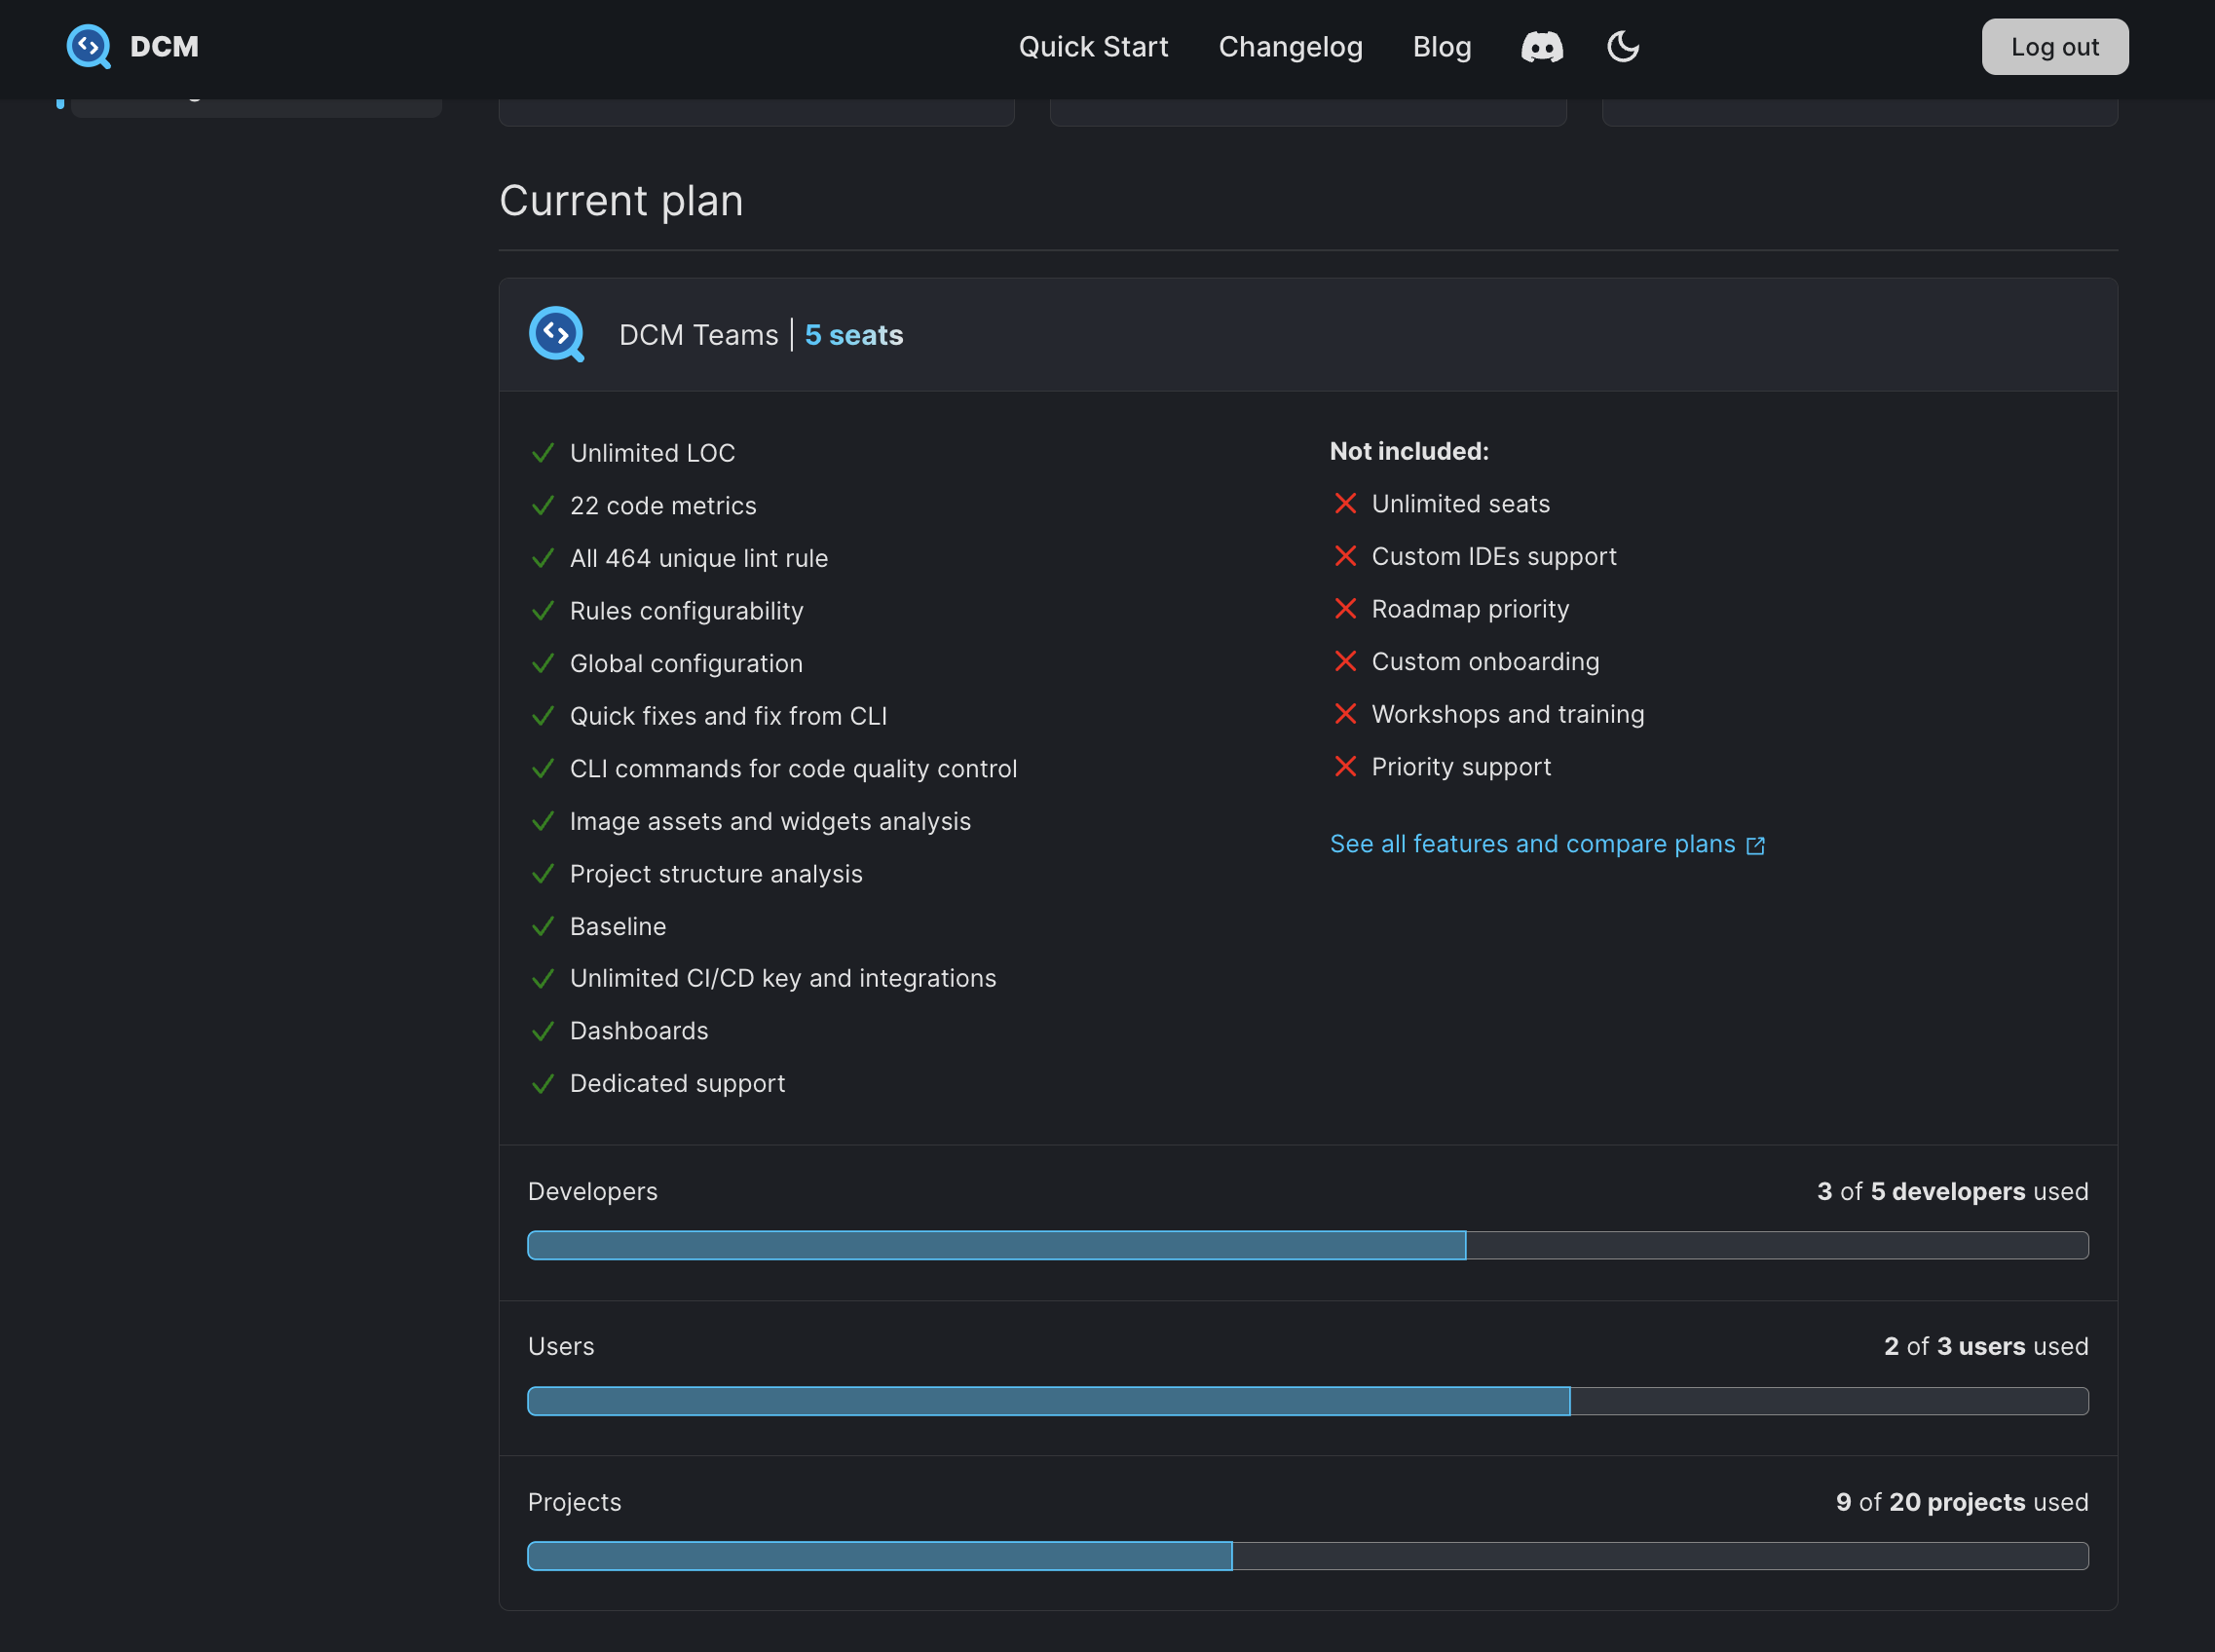The width and height of the screenshot is (2215, 1652).
Task: Click the red X beside Unlimited seats
Action: (x=1345, y=503)
